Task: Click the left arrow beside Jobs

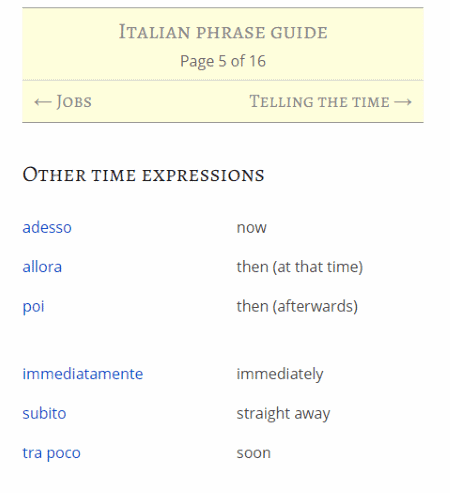Action: pos(43,102)
